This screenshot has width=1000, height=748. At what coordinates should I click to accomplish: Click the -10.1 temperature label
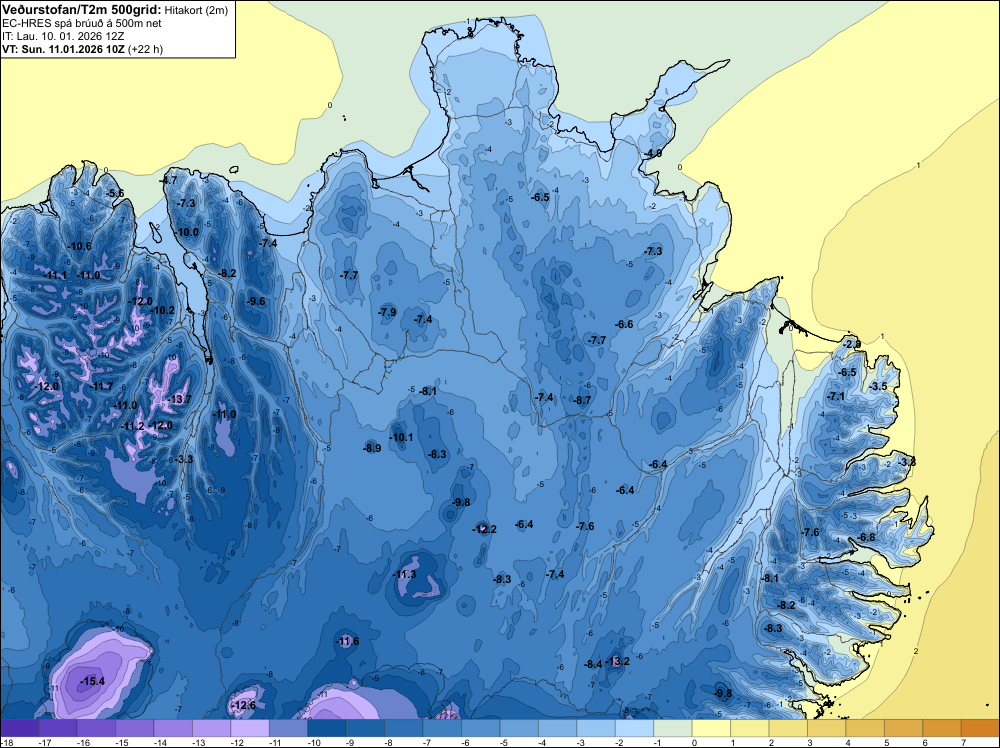click(401, 437)
